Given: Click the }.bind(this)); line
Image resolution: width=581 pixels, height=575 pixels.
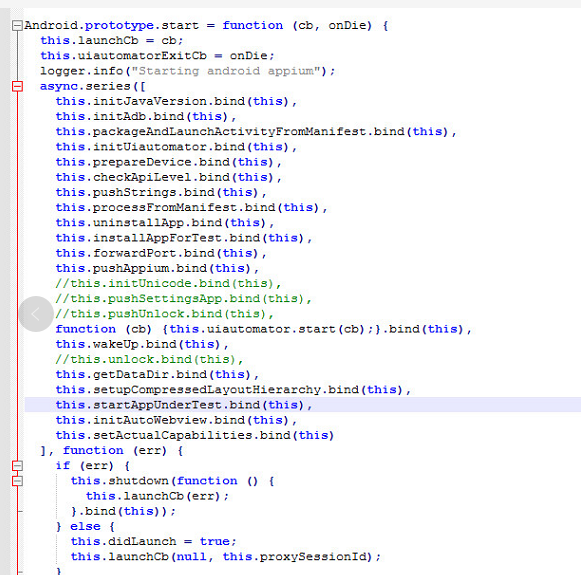Looking at the screenshot, I should (123, 511).
